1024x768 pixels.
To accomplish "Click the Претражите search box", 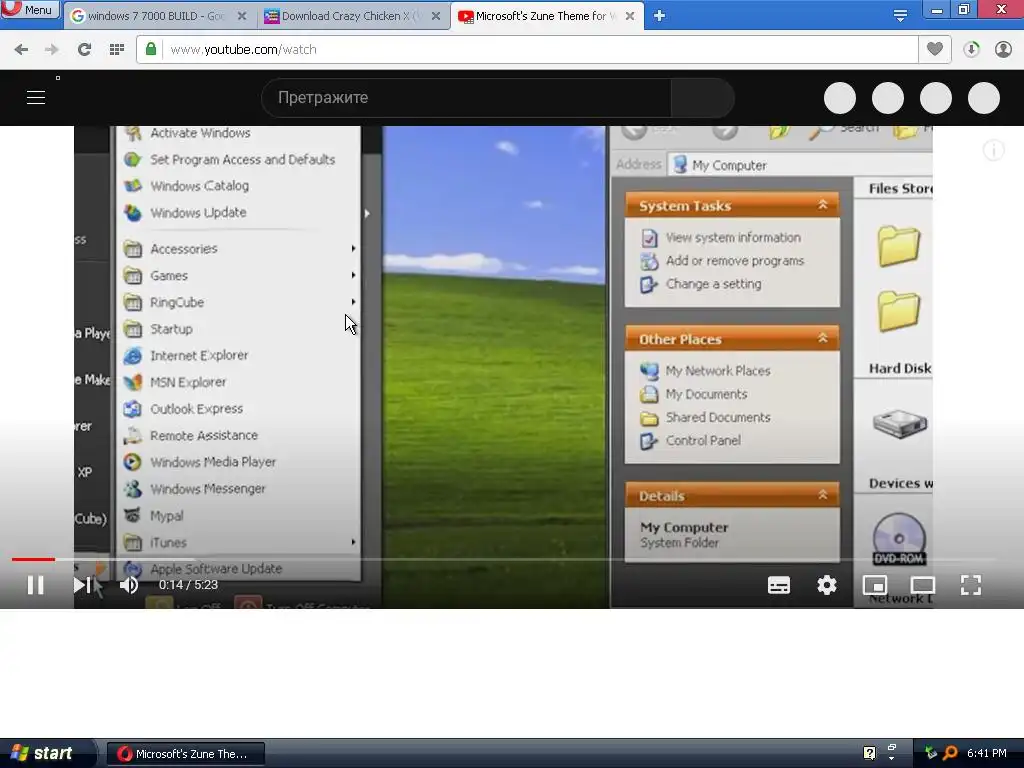I will (x=466, y=98).
